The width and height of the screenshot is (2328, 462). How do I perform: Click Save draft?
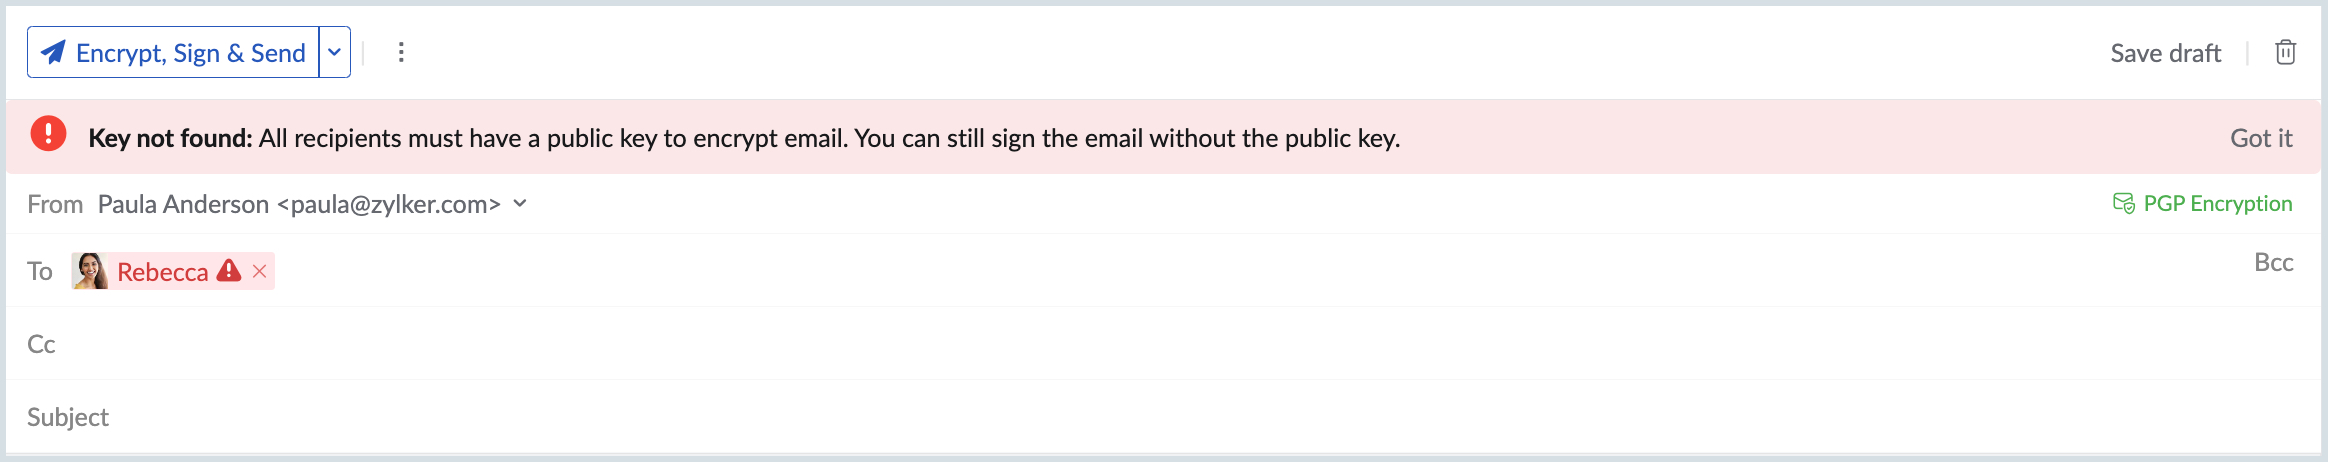tap(2165, 53)
